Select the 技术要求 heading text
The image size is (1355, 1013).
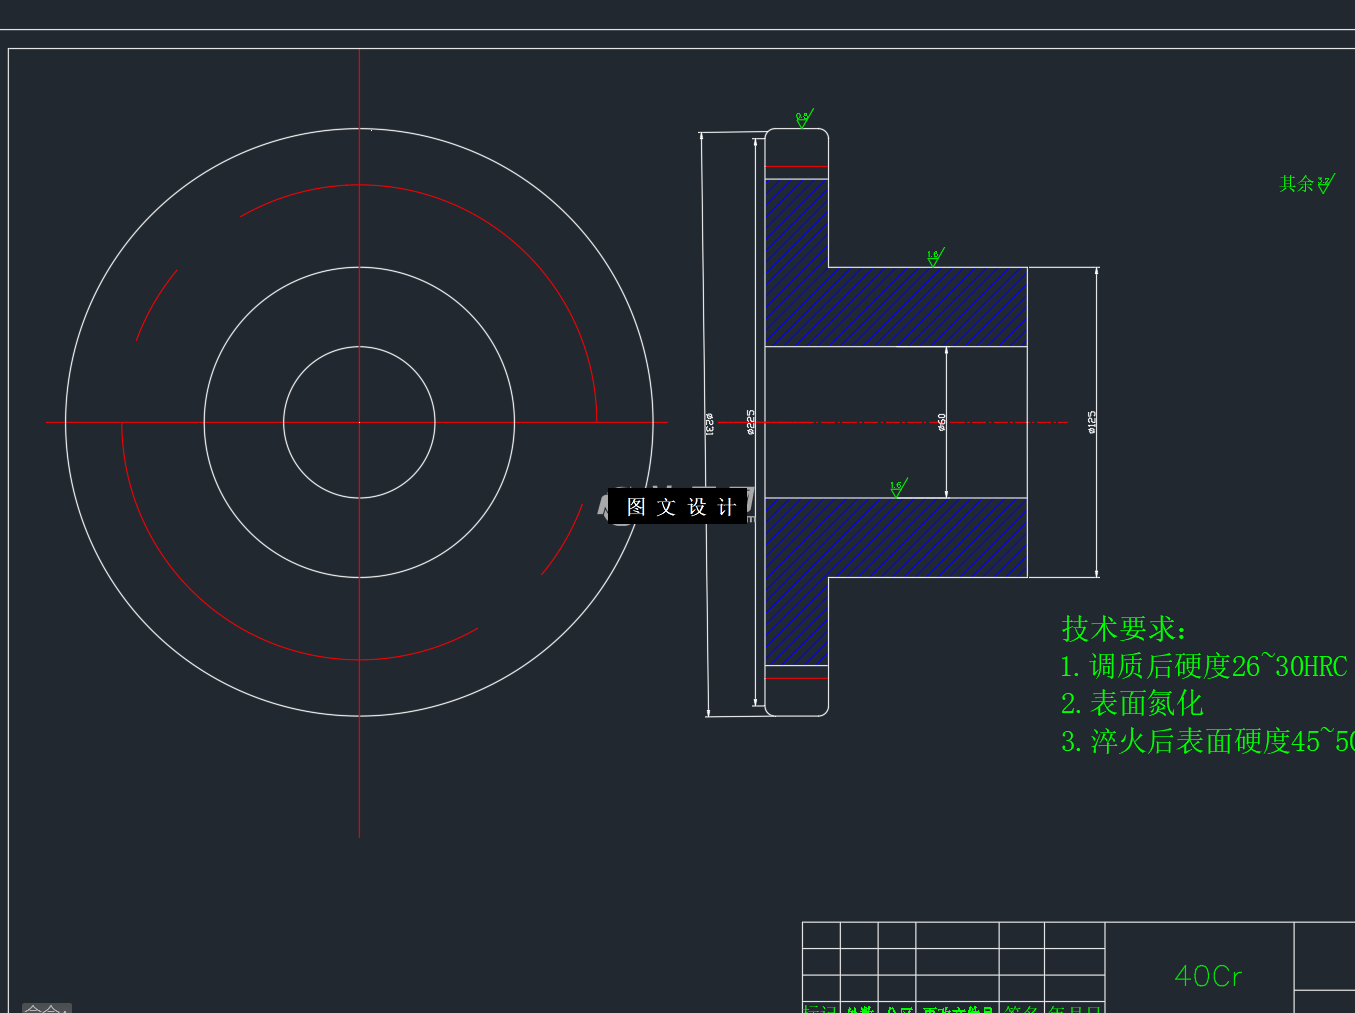(x=1124, y=629)
